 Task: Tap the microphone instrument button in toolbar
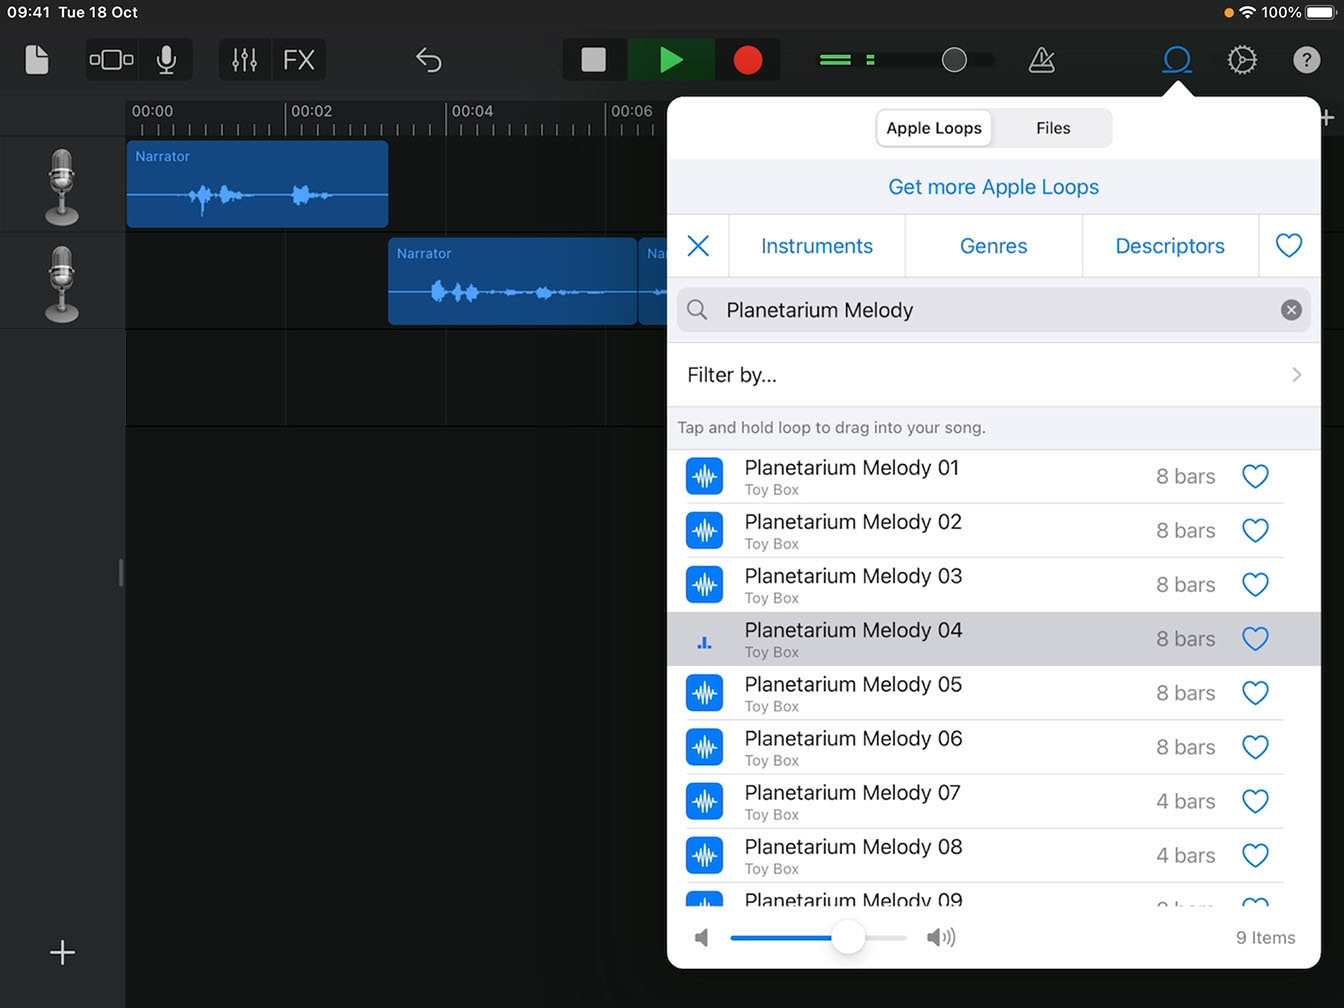coord(167,60)
